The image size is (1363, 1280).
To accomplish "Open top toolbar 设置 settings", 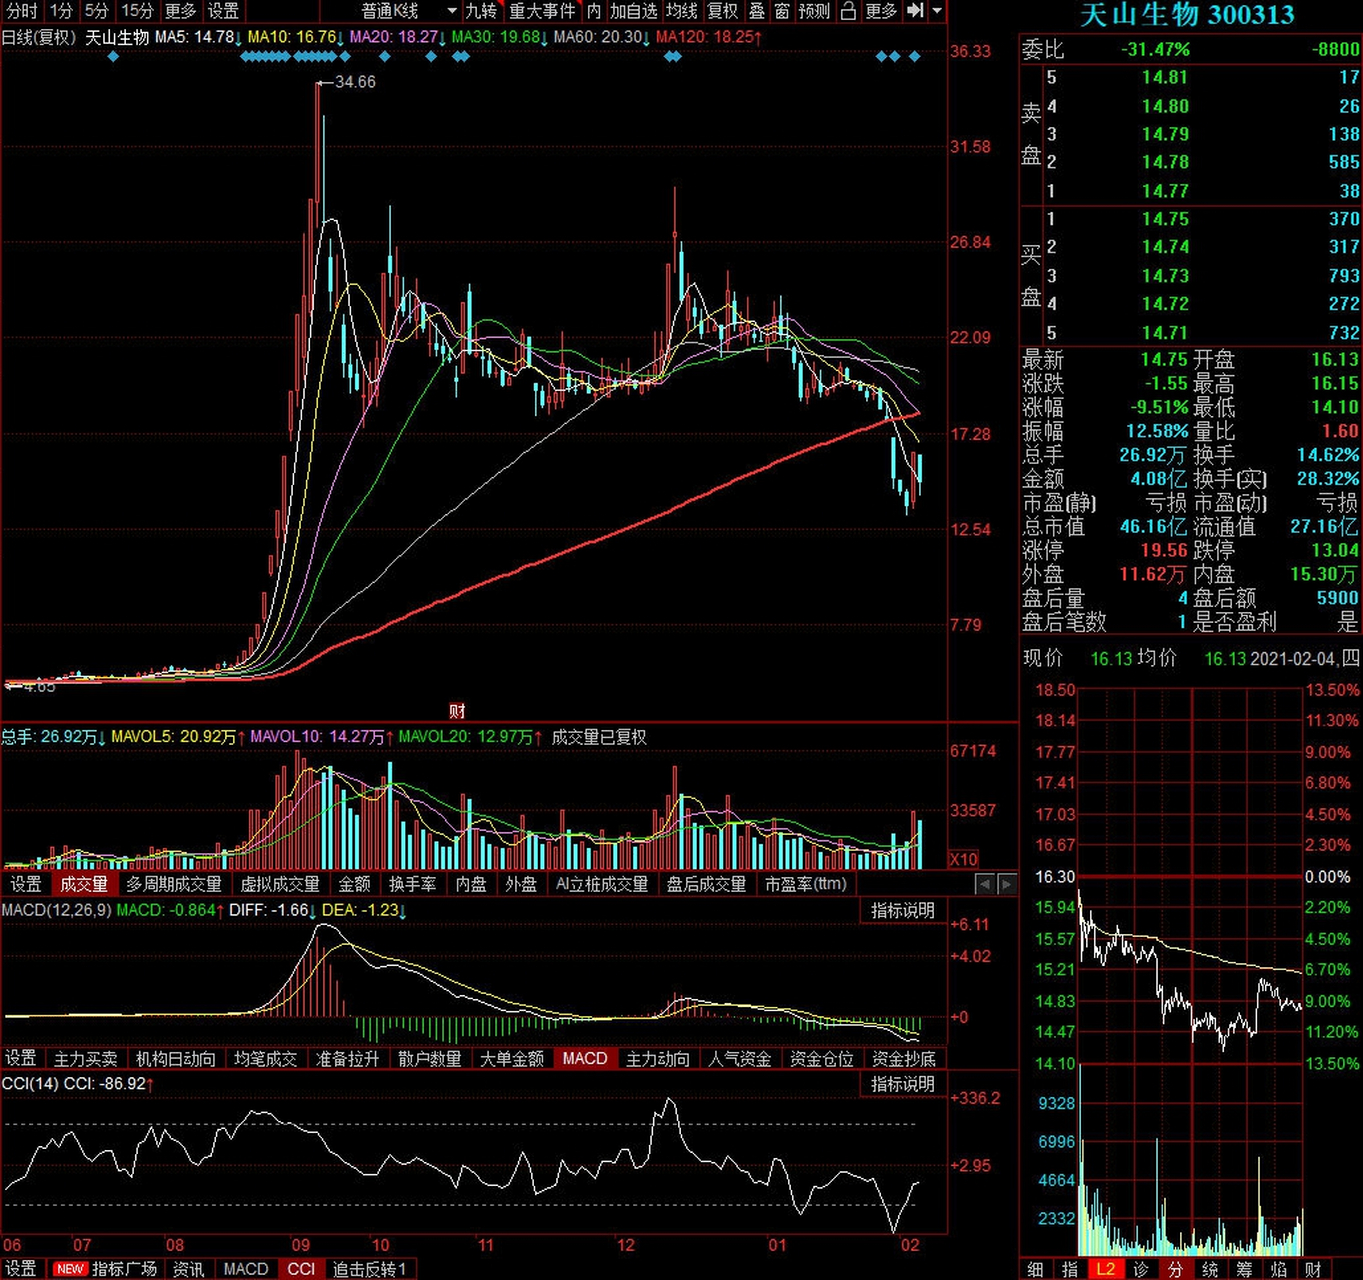I will coord(223,11).
